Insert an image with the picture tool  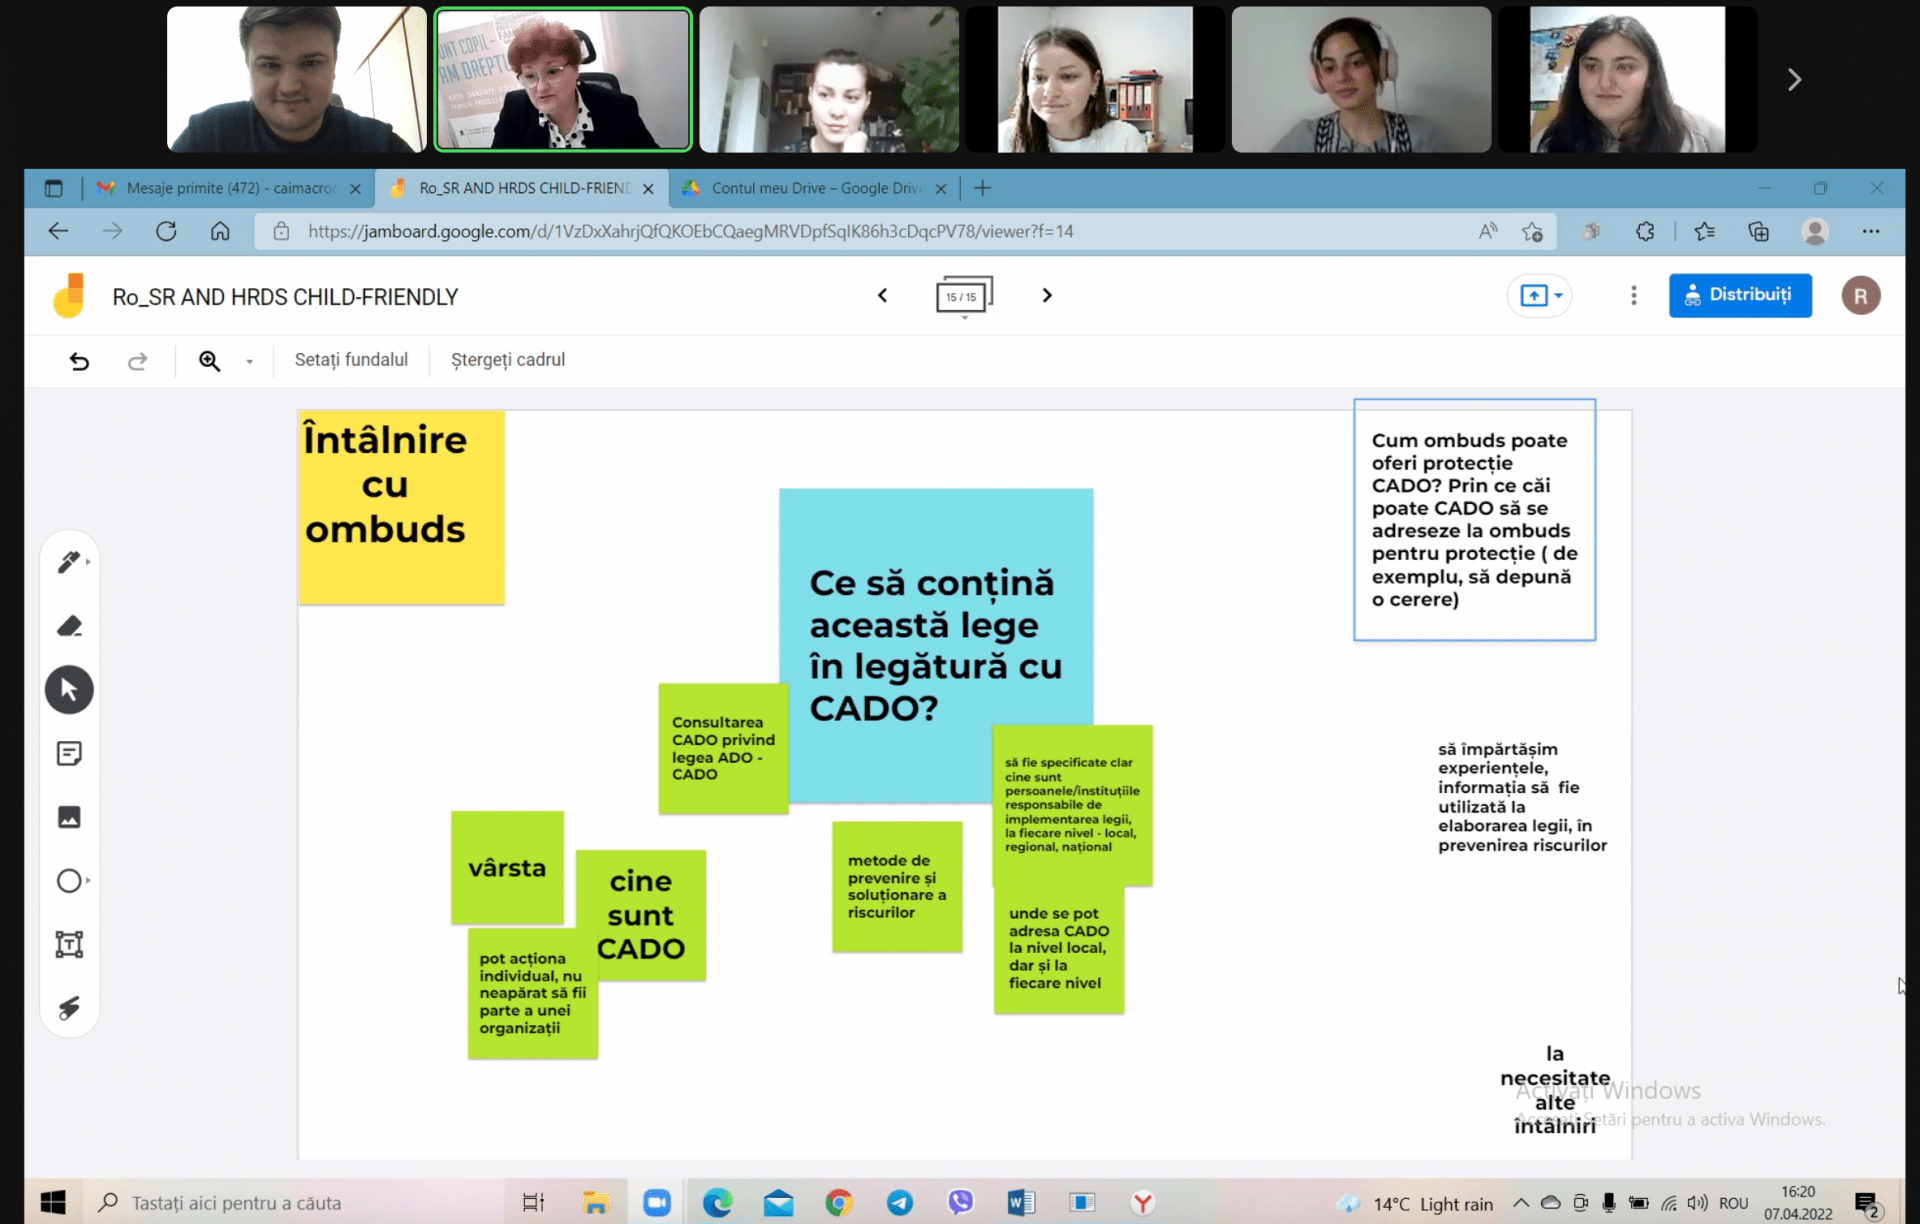[69, 818]
